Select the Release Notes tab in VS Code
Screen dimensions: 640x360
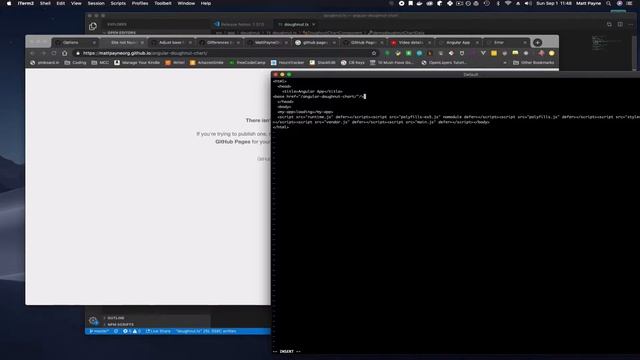242,24
